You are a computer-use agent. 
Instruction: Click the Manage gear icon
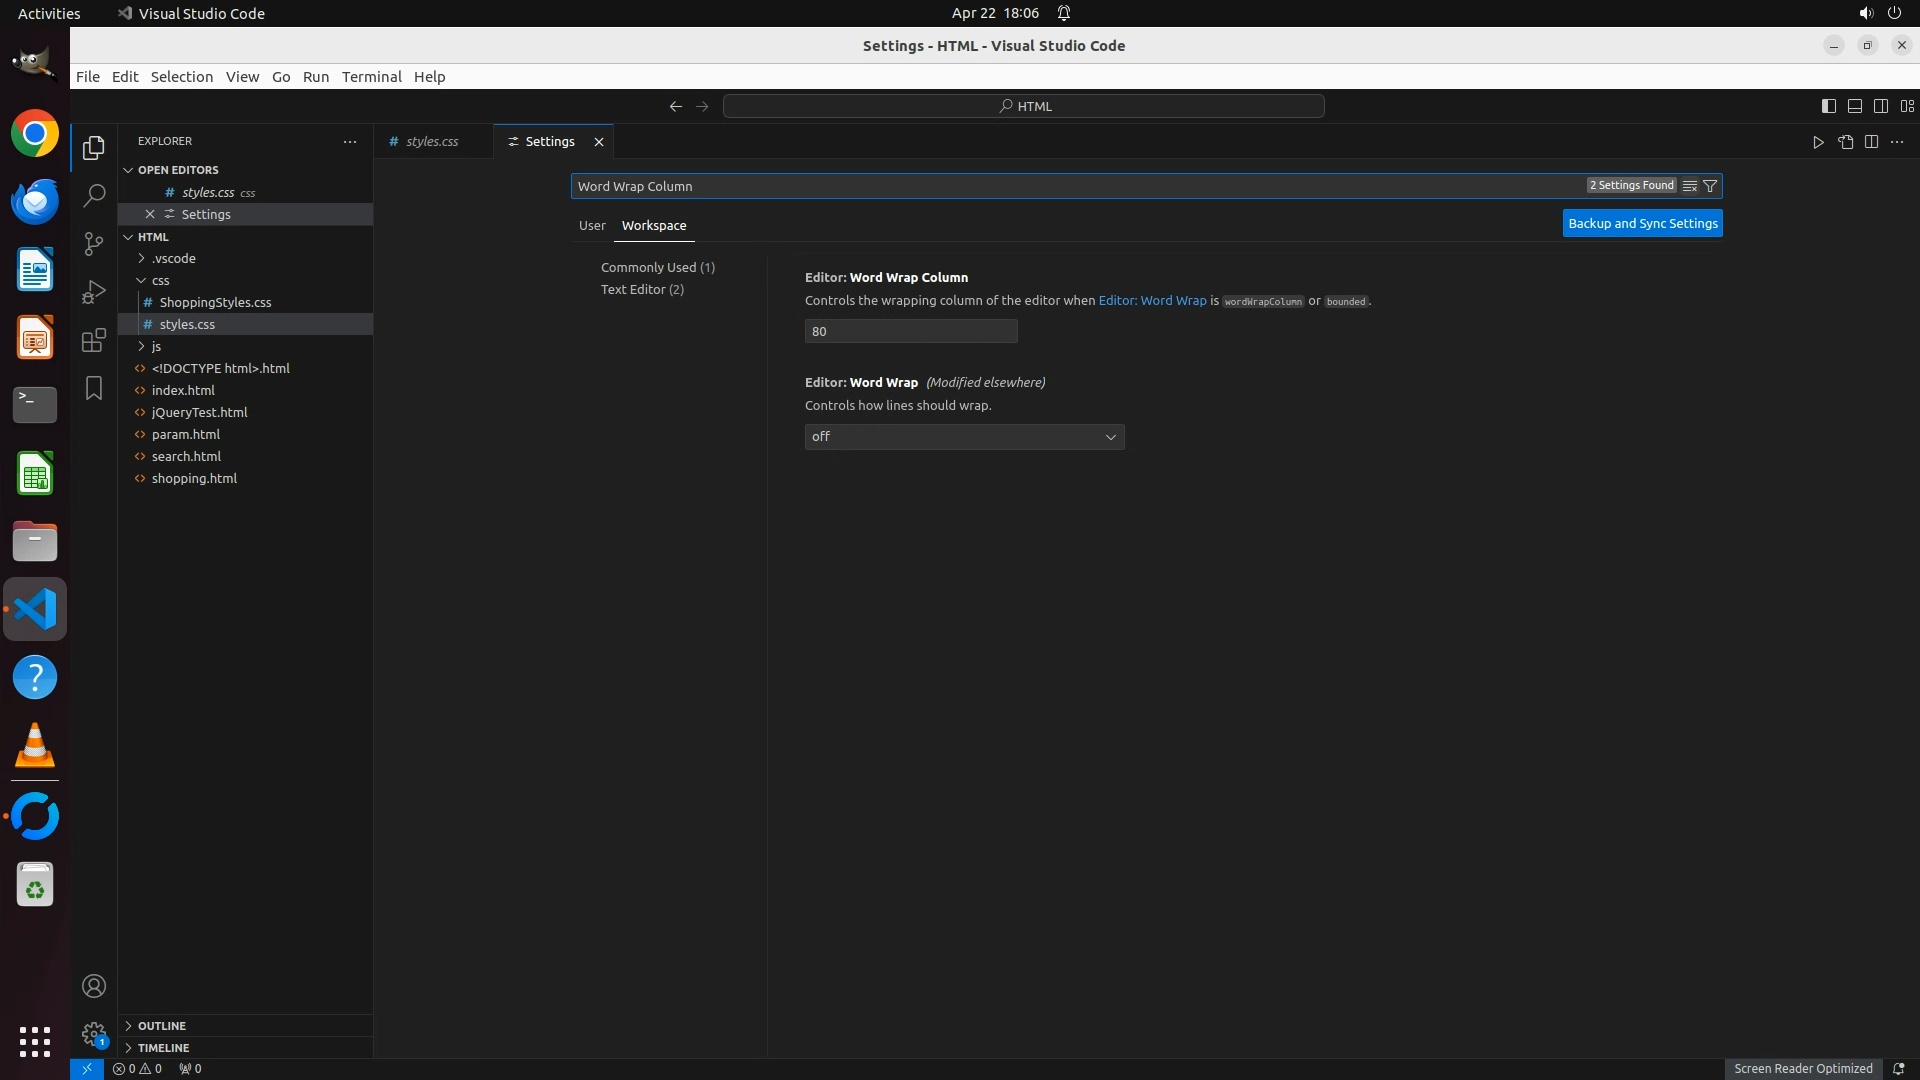coord(94,1033)
